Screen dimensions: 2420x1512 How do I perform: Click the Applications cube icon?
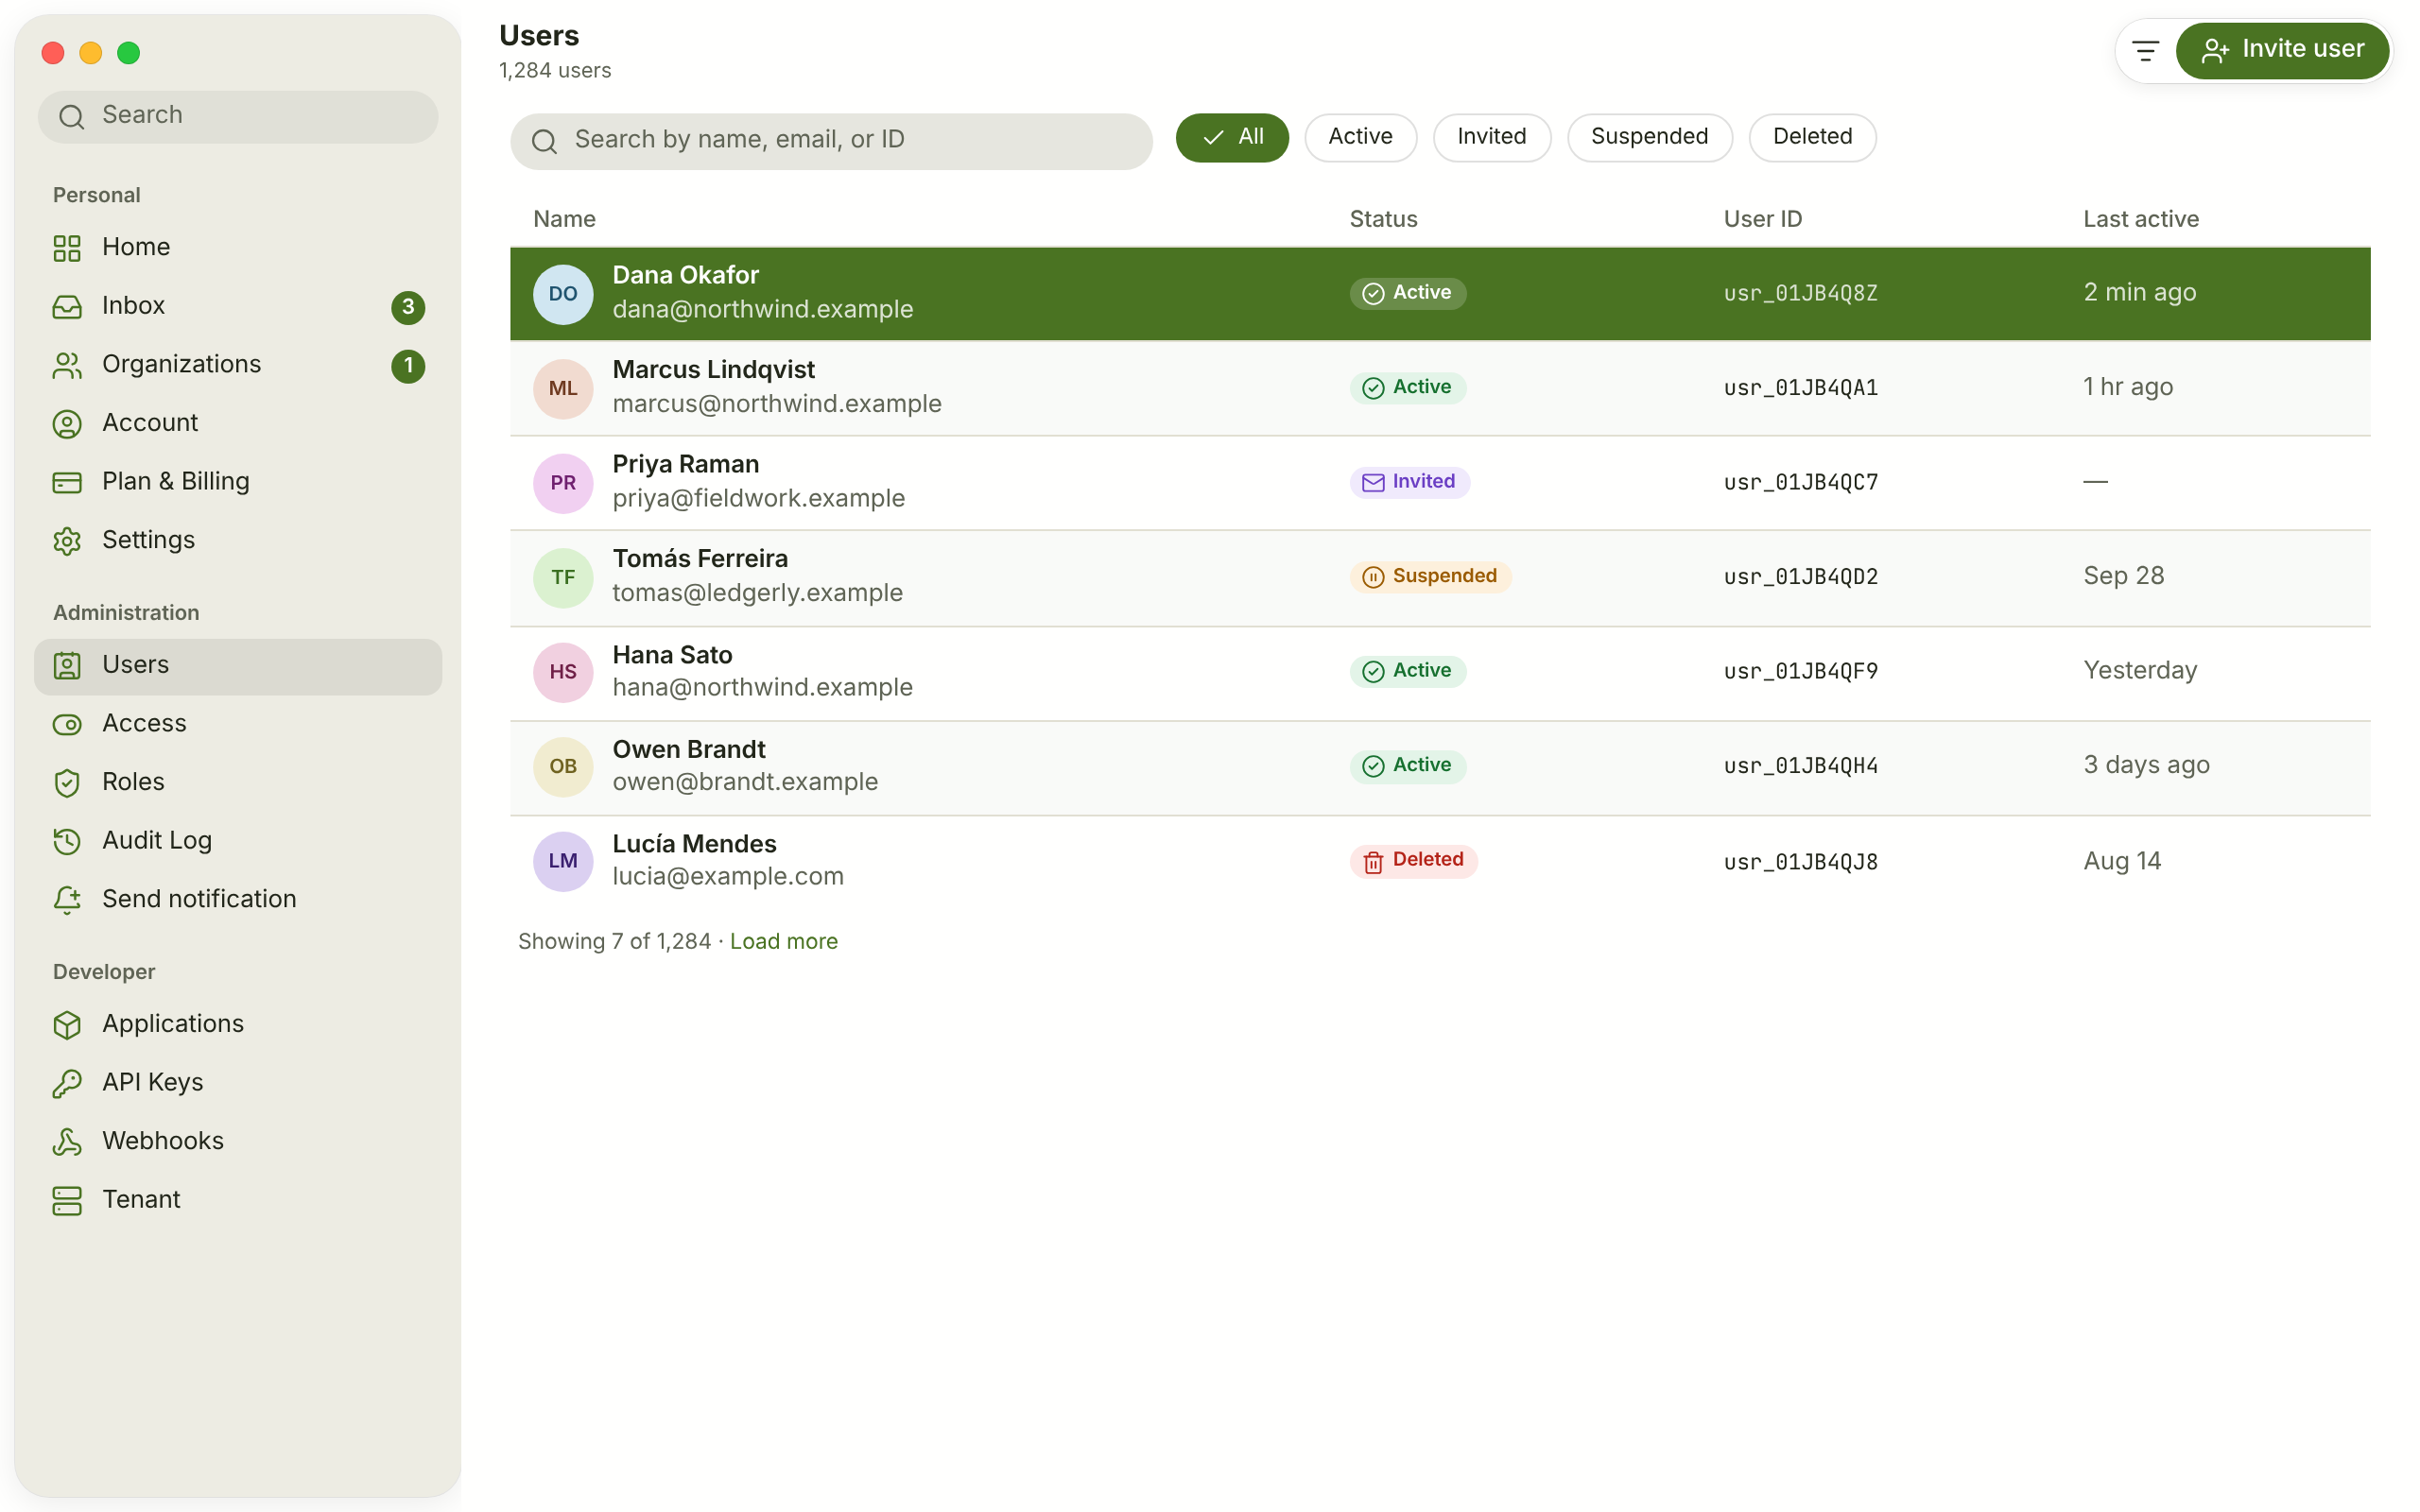[x=67, y=1025]
